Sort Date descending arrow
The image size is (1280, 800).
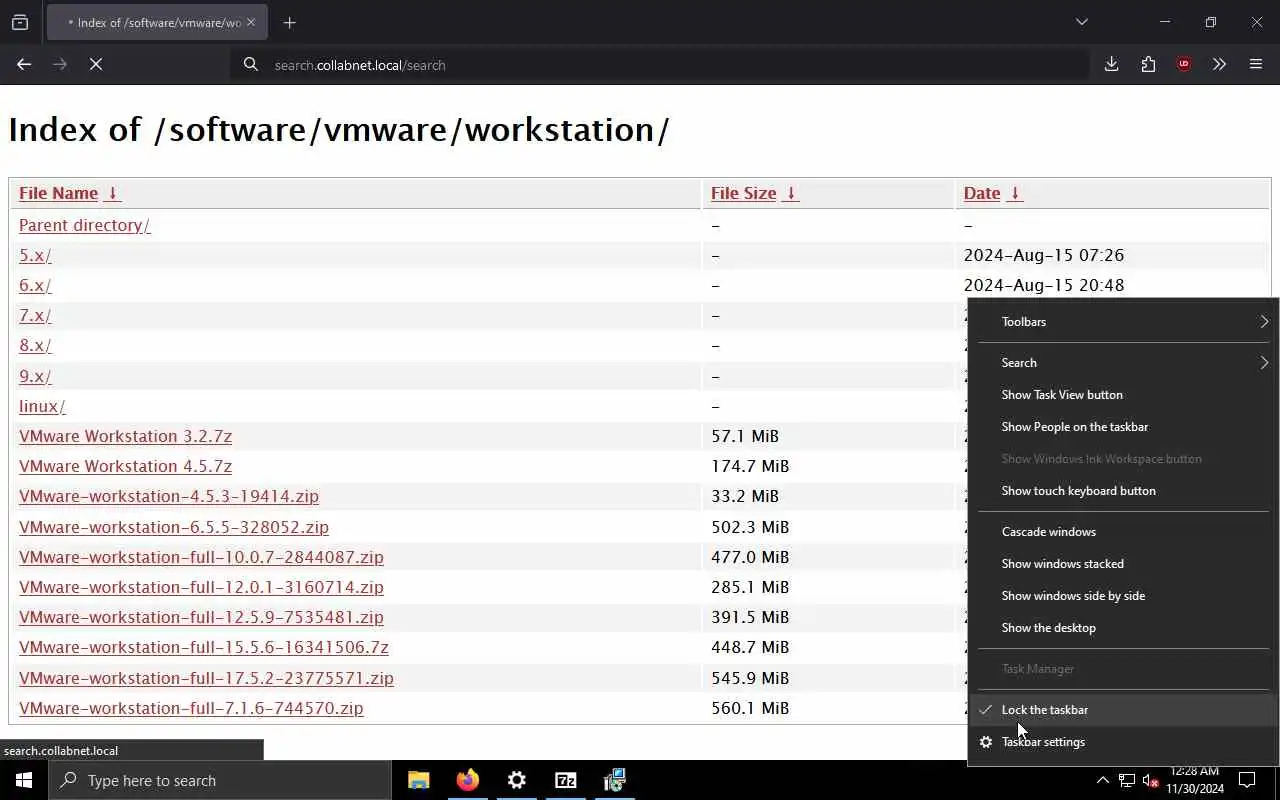click(x=1014, y=193)
